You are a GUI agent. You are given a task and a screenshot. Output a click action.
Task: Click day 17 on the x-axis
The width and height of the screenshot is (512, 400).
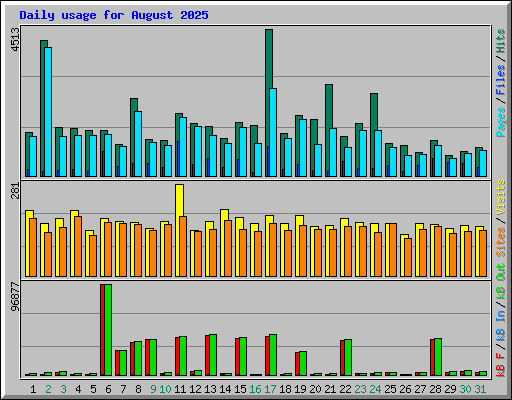coord(270,389)
